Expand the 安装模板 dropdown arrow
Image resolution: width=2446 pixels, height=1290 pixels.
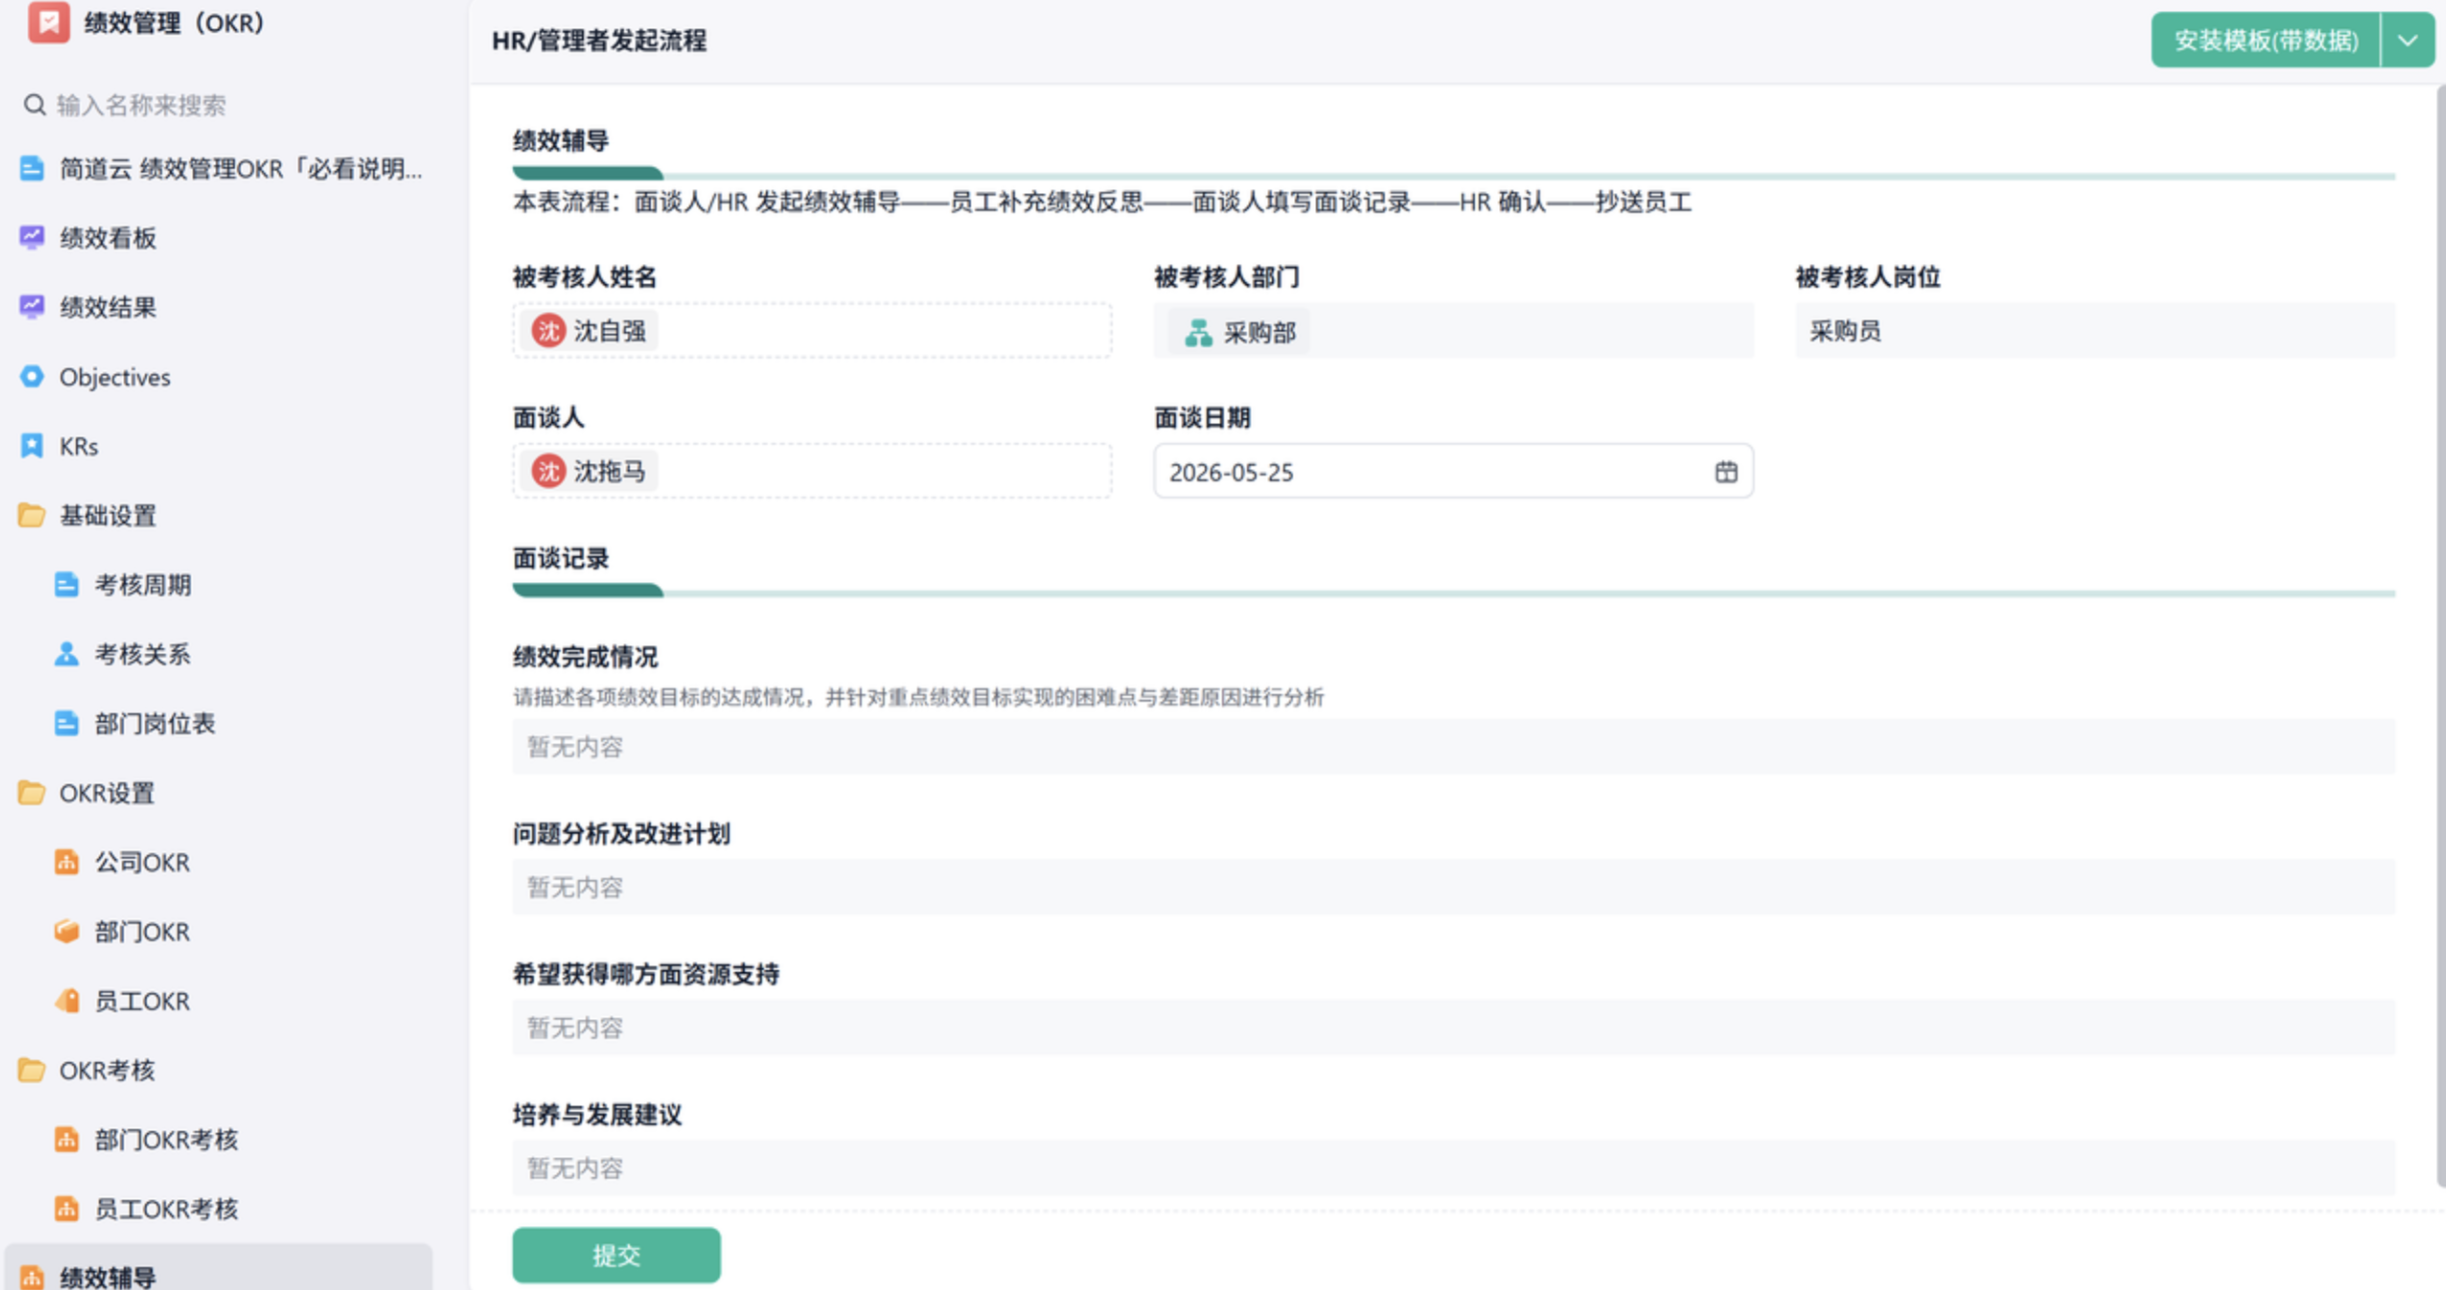click(2408, 41)
